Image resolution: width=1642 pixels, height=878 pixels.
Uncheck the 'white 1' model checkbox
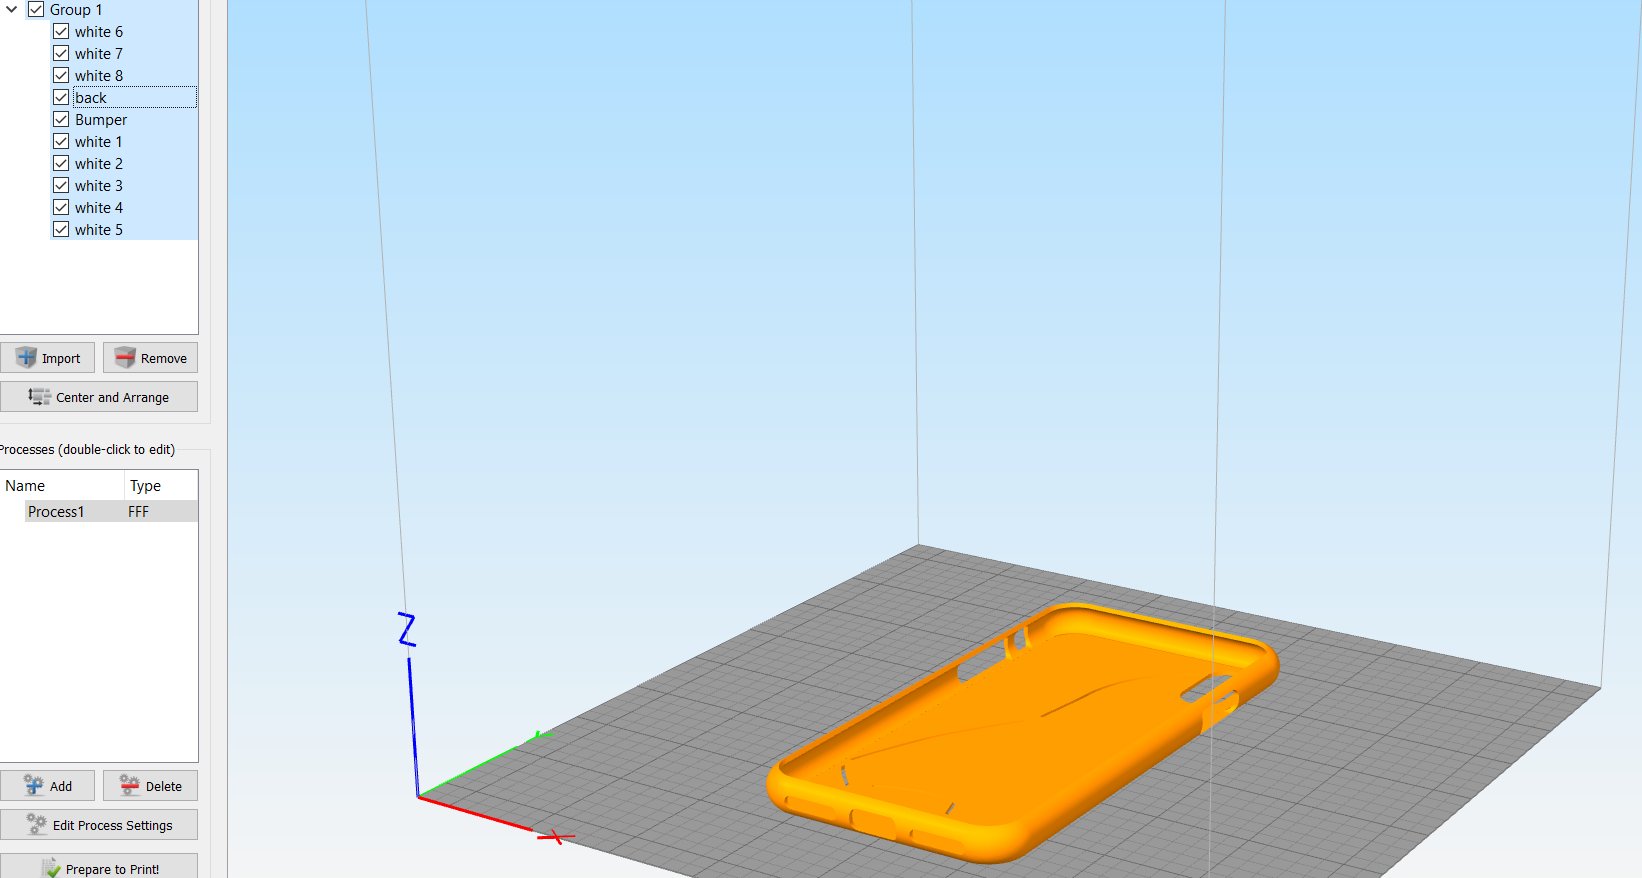[x=61, y=142]
